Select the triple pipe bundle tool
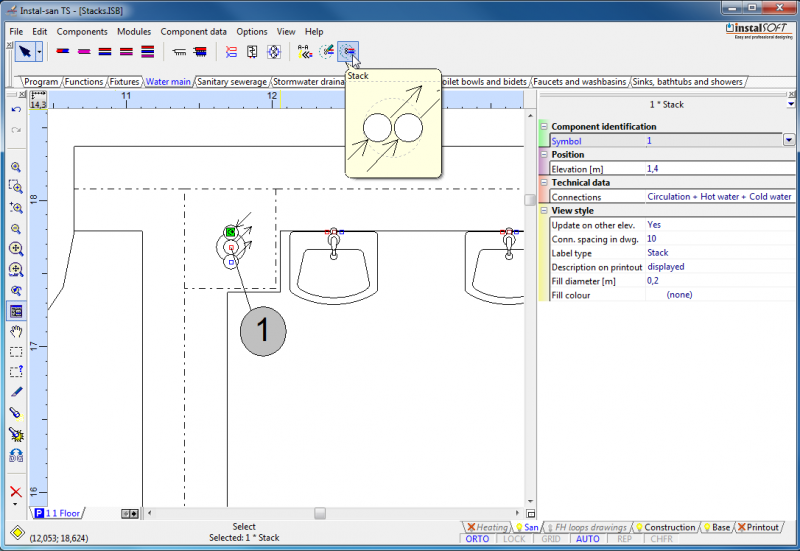The image size is (800, 551). (x=148, y=52)
